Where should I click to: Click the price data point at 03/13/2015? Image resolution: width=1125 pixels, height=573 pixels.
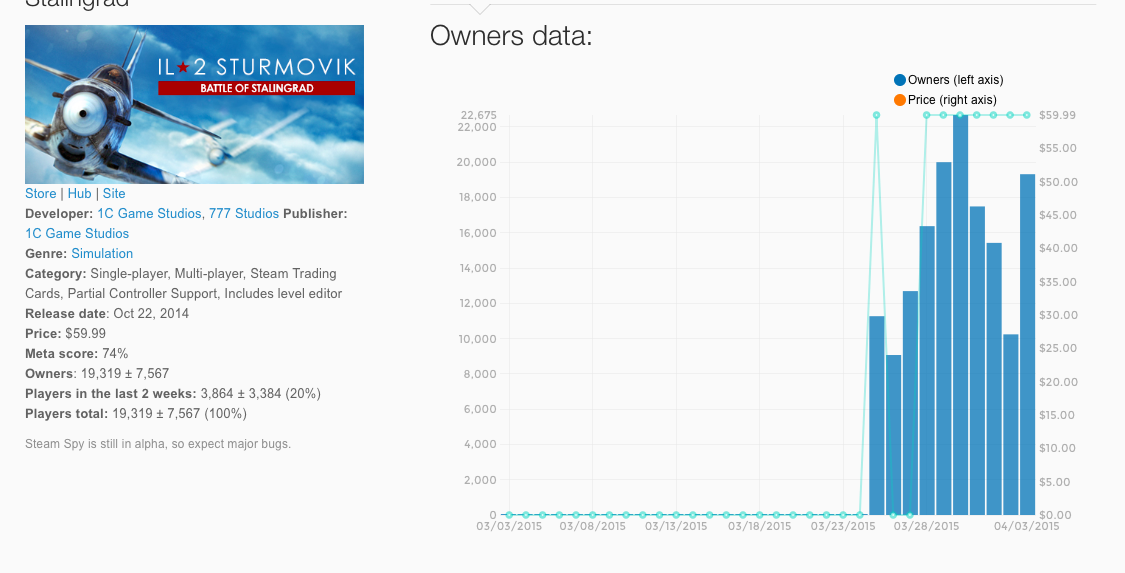pos(676,515)
